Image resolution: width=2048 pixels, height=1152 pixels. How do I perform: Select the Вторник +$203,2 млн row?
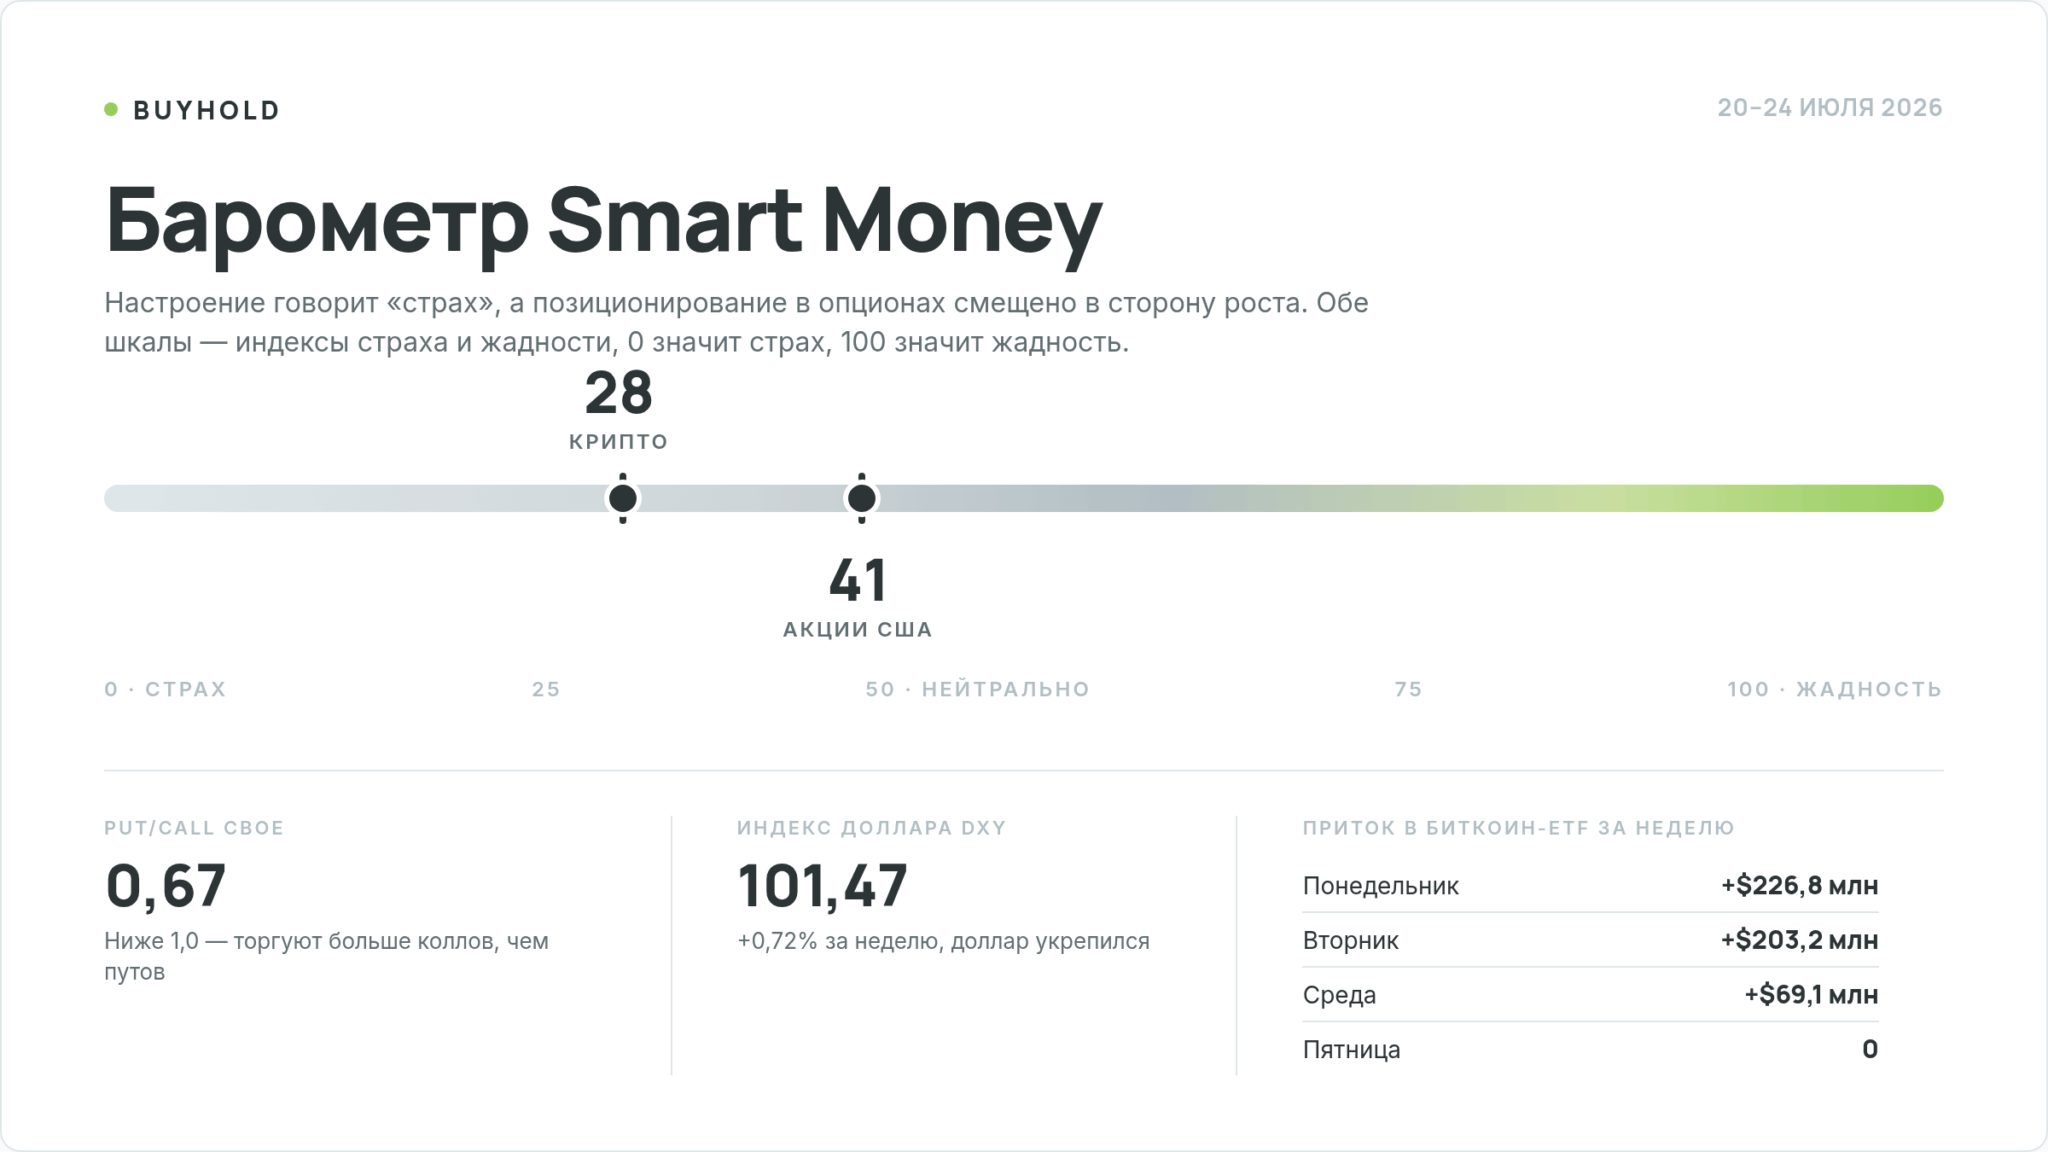pos(1590,940)
